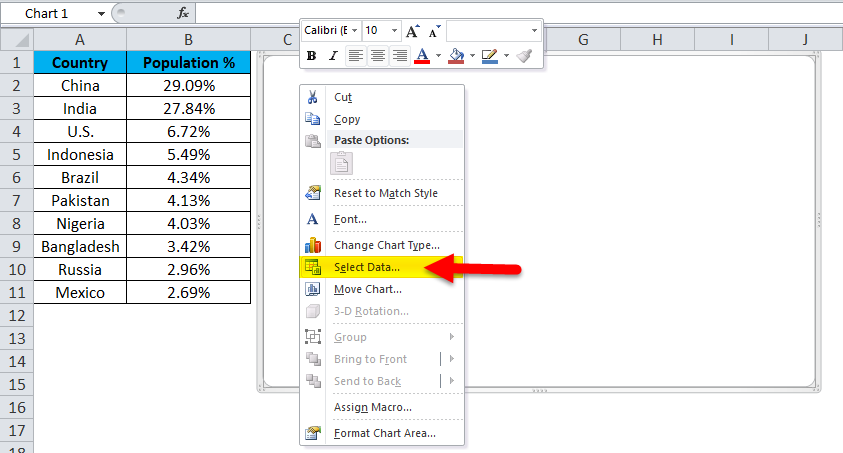Open shape fill dropdown arrow
The image size is (843, 453).
(473, 55)
